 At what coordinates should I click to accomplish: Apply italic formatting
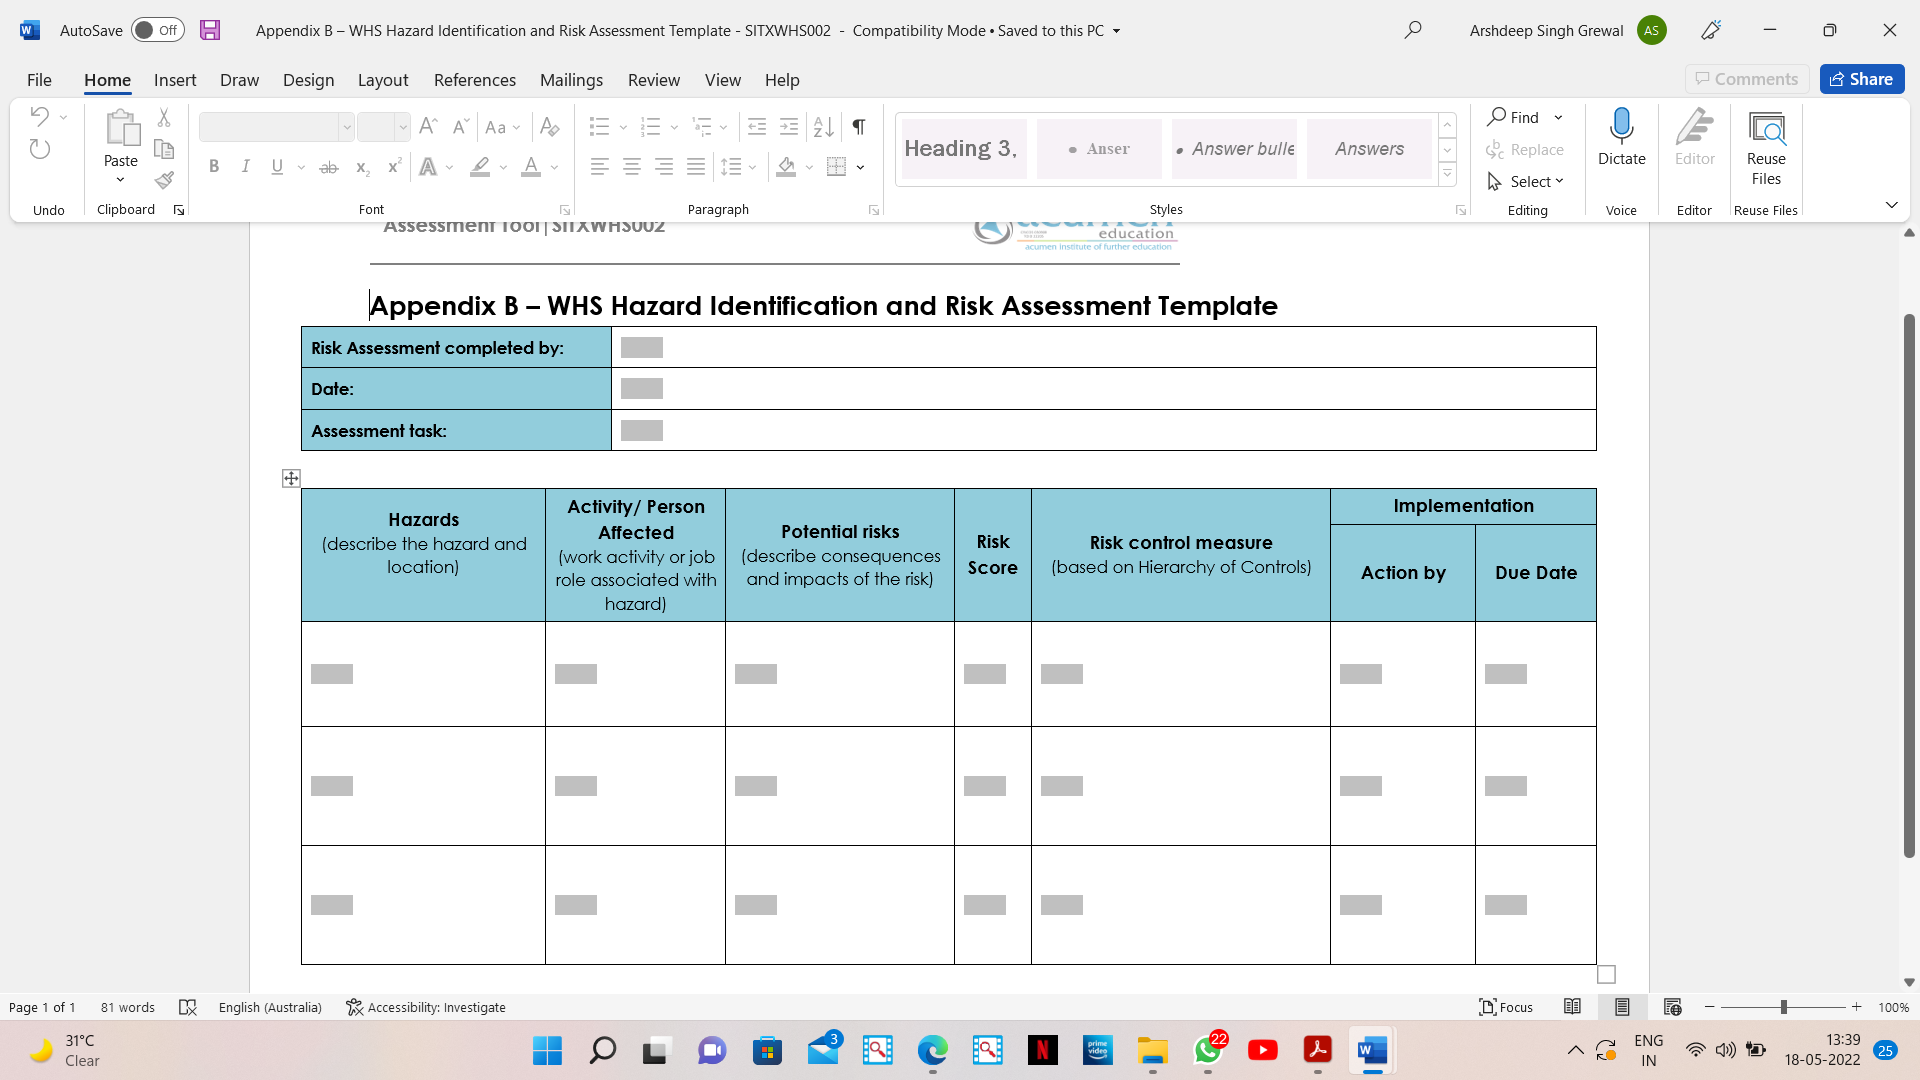245,167
